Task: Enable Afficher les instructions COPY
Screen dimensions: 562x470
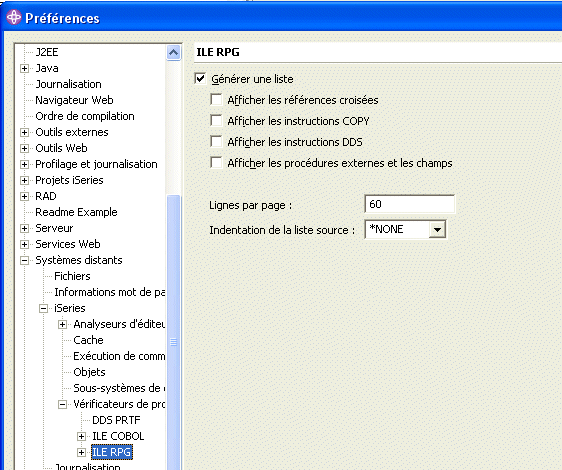Action: pos(216,120)
